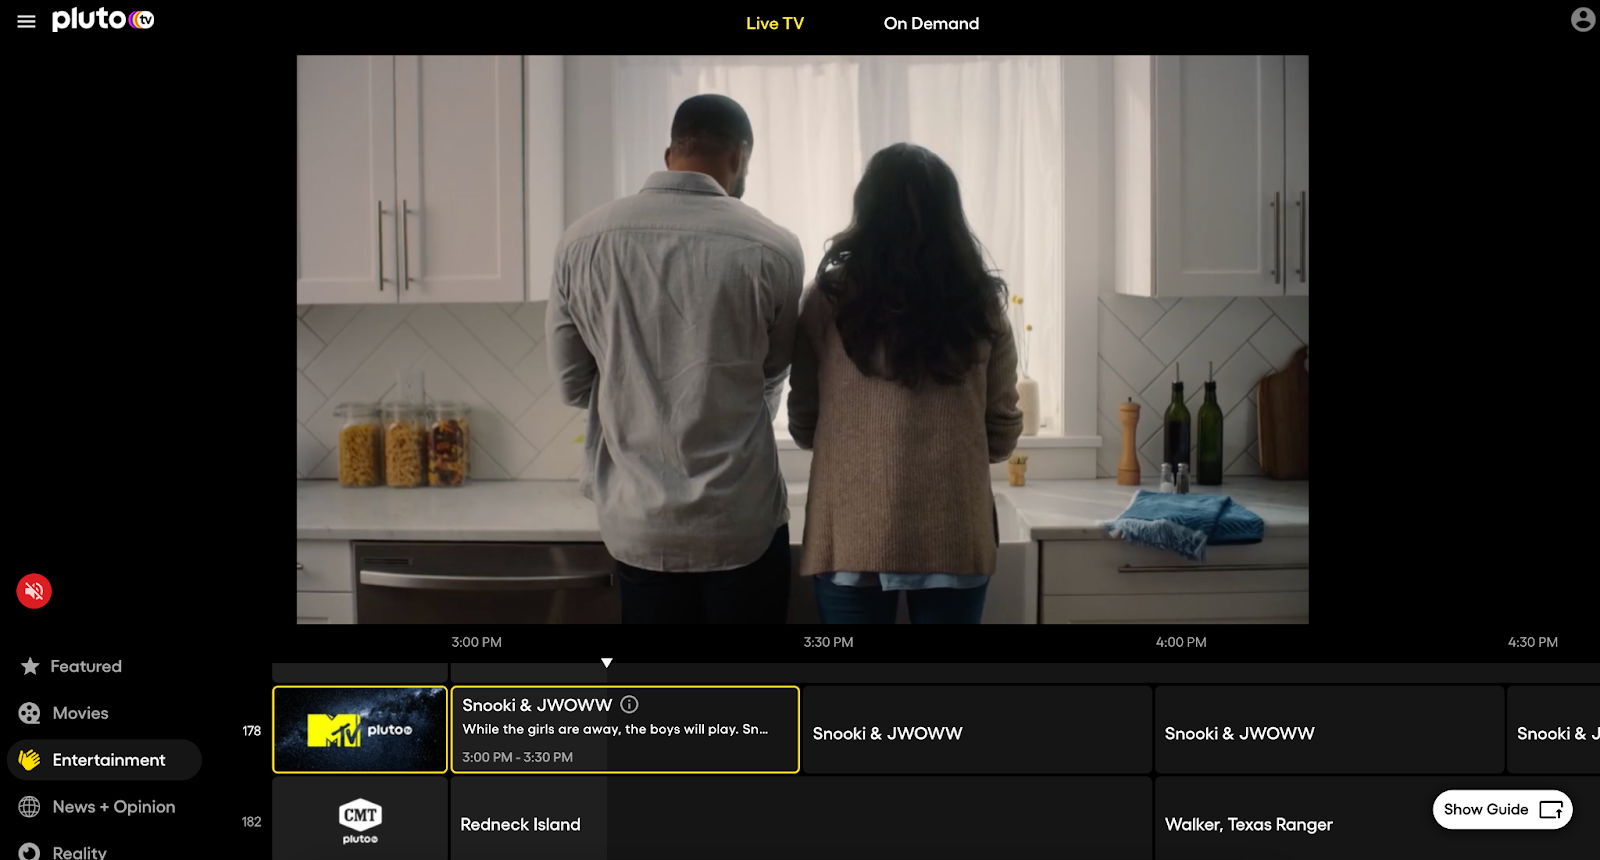Click channel number 178

tap(251, 731)
